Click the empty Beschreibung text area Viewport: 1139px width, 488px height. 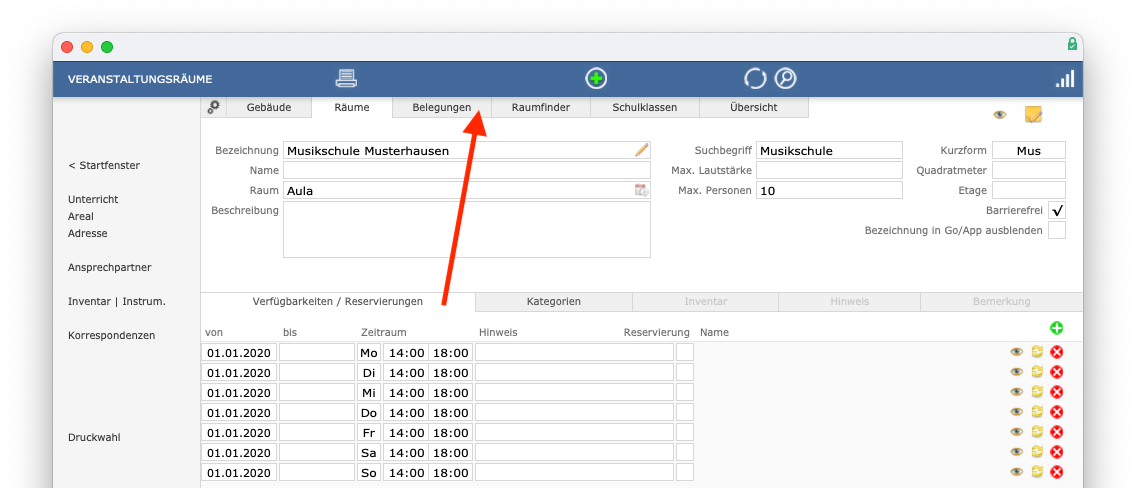pyautogui.click(x=466, y=229)
